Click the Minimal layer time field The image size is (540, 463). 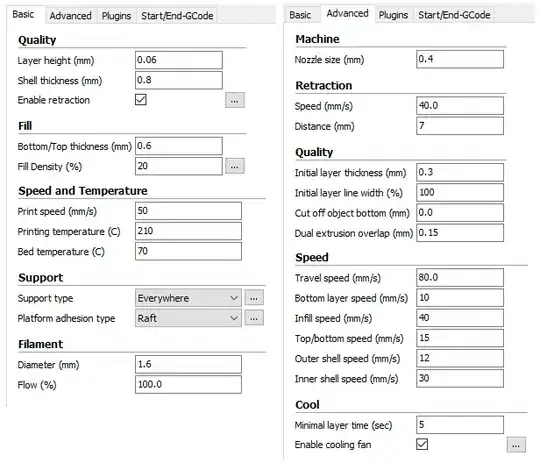point(460,425)
